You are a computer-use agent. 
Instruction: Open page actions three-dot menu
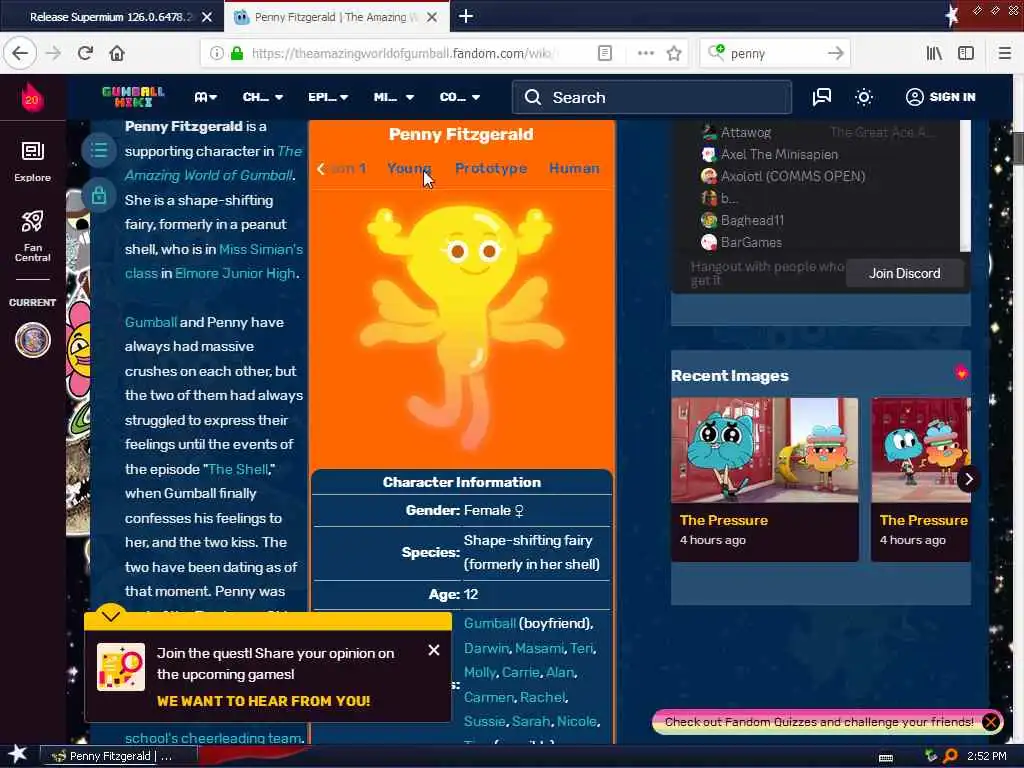645,53
